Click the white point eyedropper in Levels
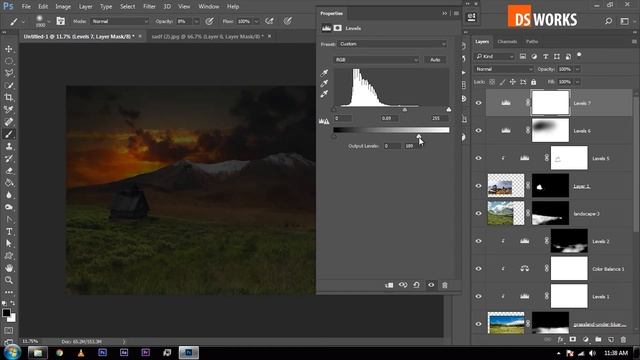This screenshot has height=360, width=640. (324, 94)
